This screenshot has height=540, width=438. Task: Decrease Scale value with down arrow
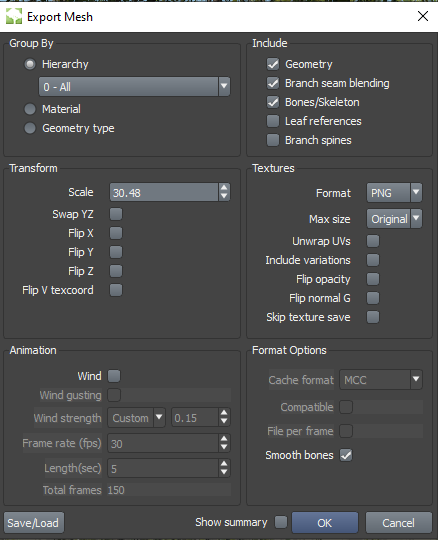pos(224,196)
